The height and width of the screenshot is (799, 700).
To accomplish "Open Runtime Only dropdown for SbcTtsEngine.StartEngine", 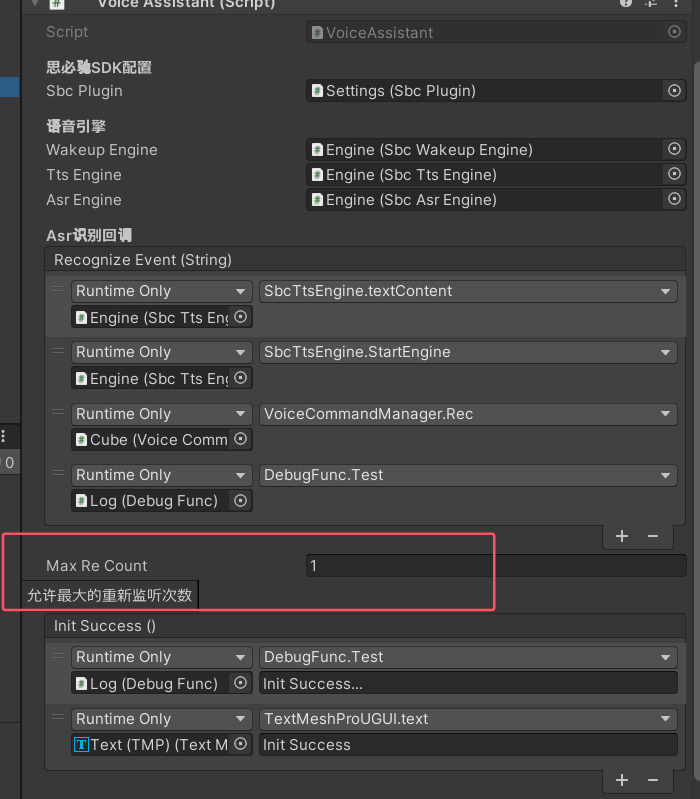I will 161,352.
